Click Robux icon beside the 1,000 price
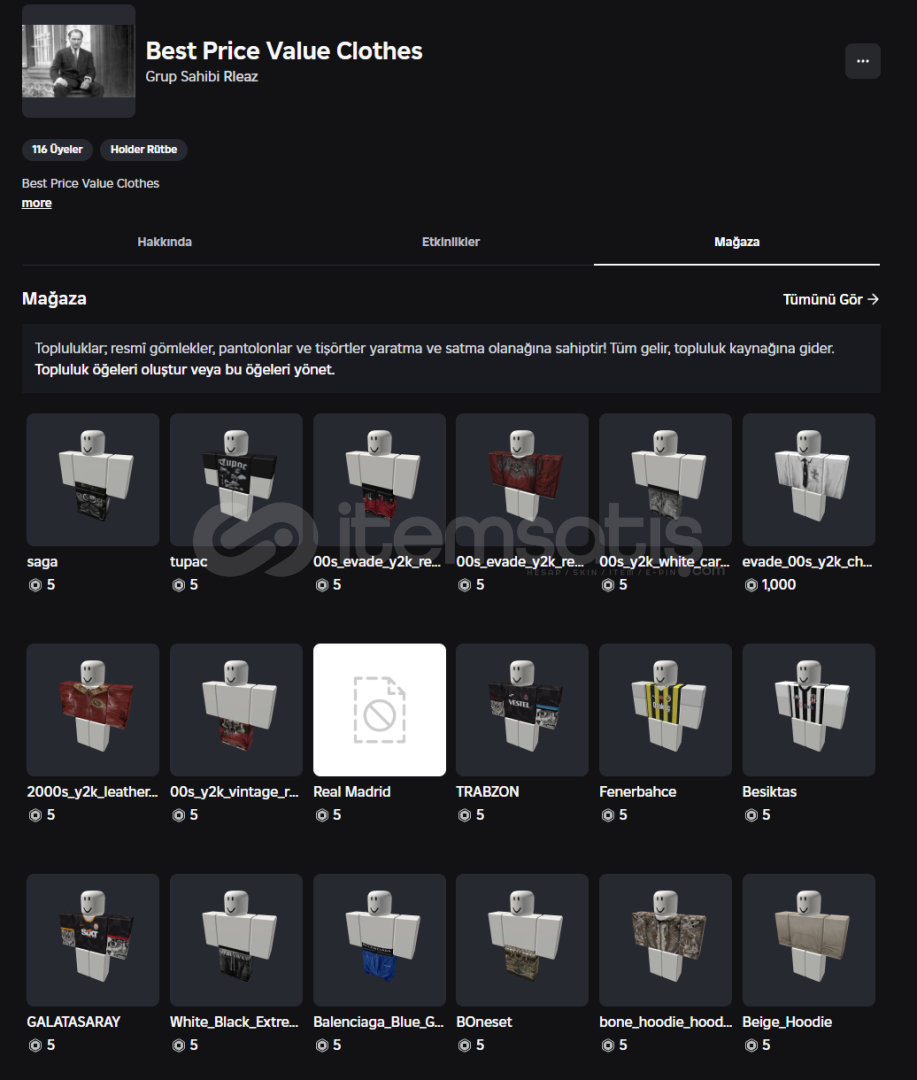The height and width of the screenshot is (1080, 917). click(x=751, y=585)
